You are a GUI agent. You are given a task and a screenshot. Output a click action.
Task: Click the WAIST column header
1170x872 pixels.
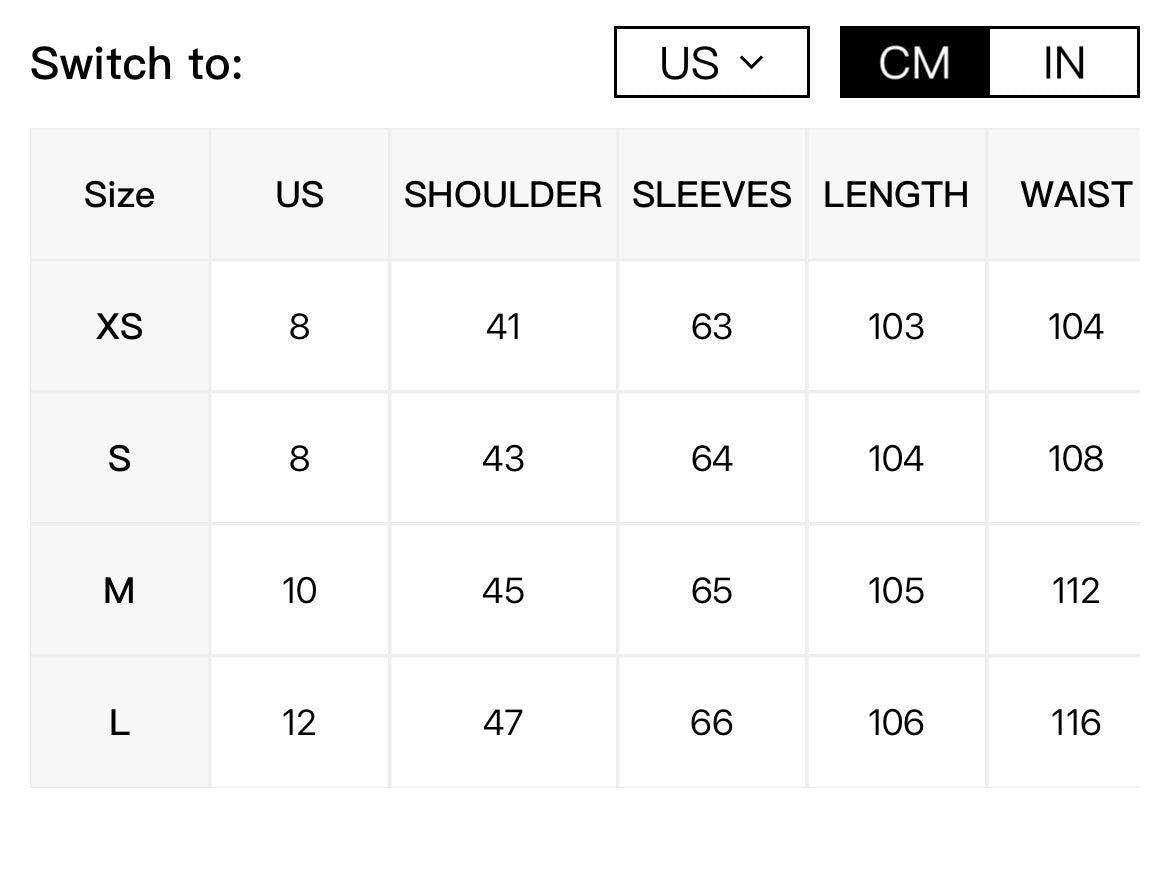1076,195
